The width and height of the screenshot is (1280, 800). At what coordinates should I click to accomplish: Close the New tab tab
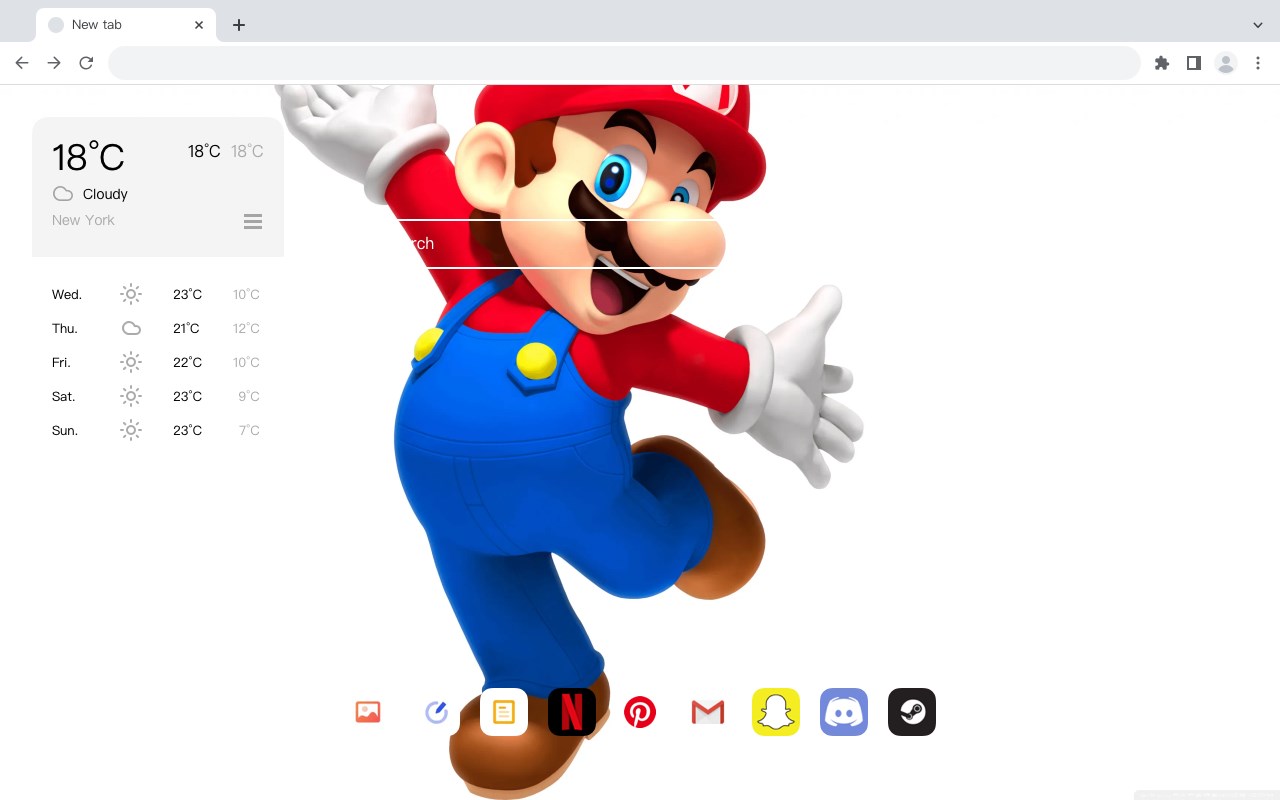(199, 25)
